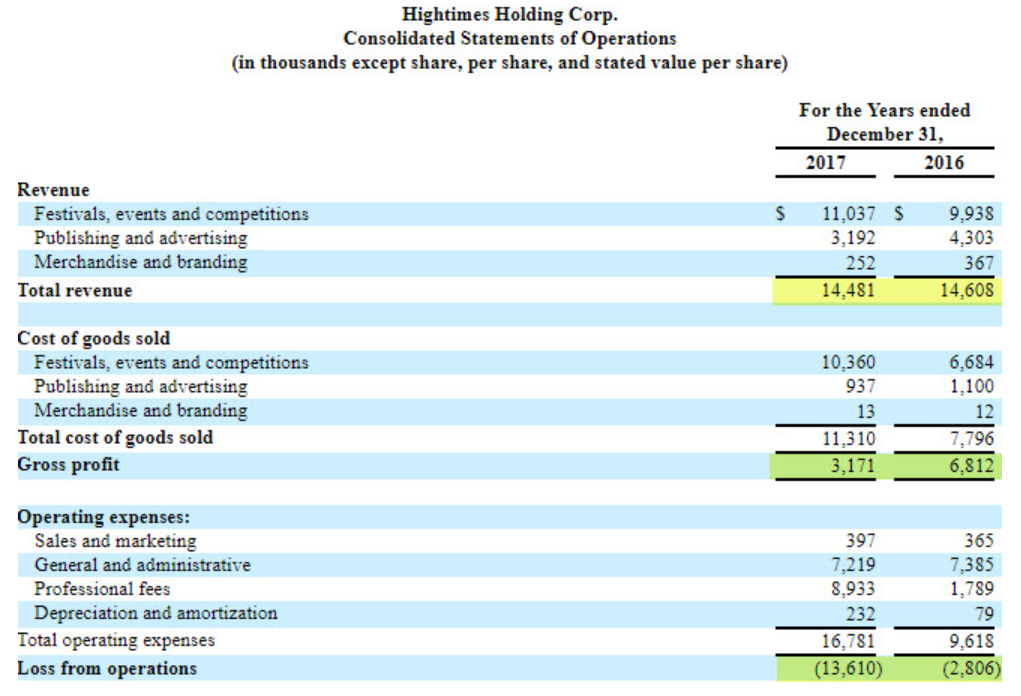This screenshot has width=1021, height=696.
Task: Click the 11,310 total cost value
Action: click(x=848, y=438)
